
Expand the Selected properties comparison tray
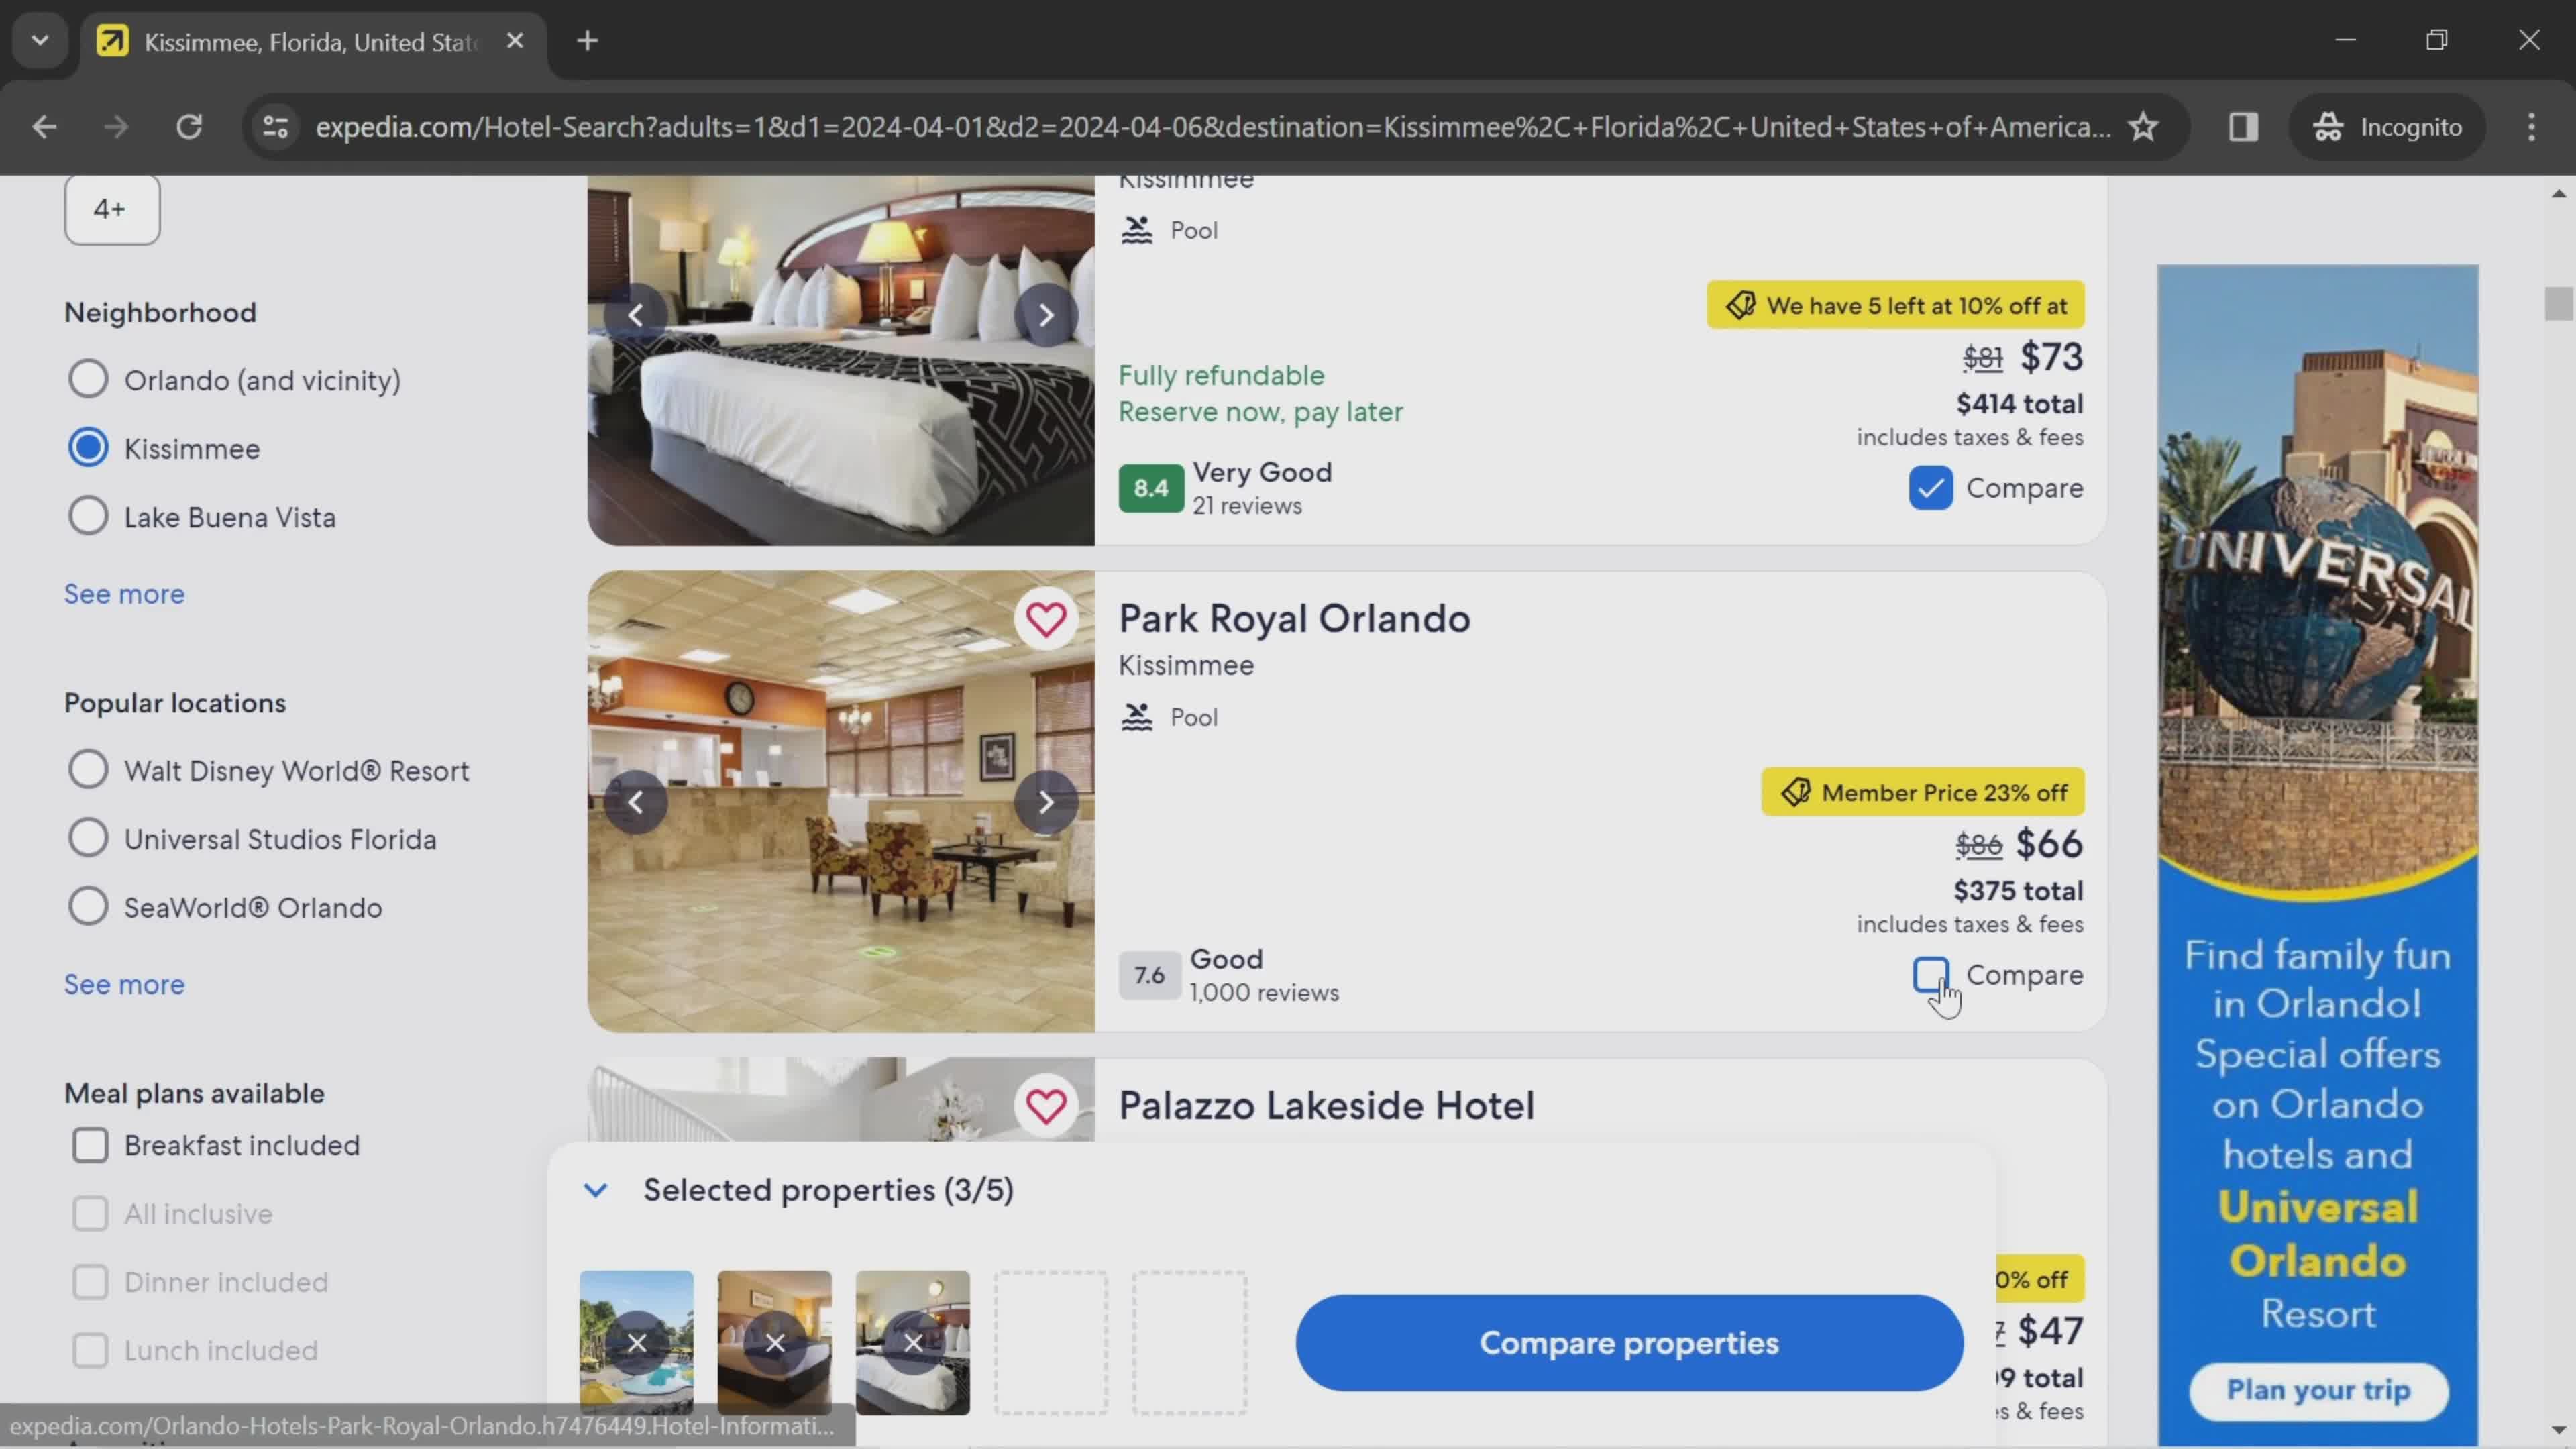pos(596,1189)
